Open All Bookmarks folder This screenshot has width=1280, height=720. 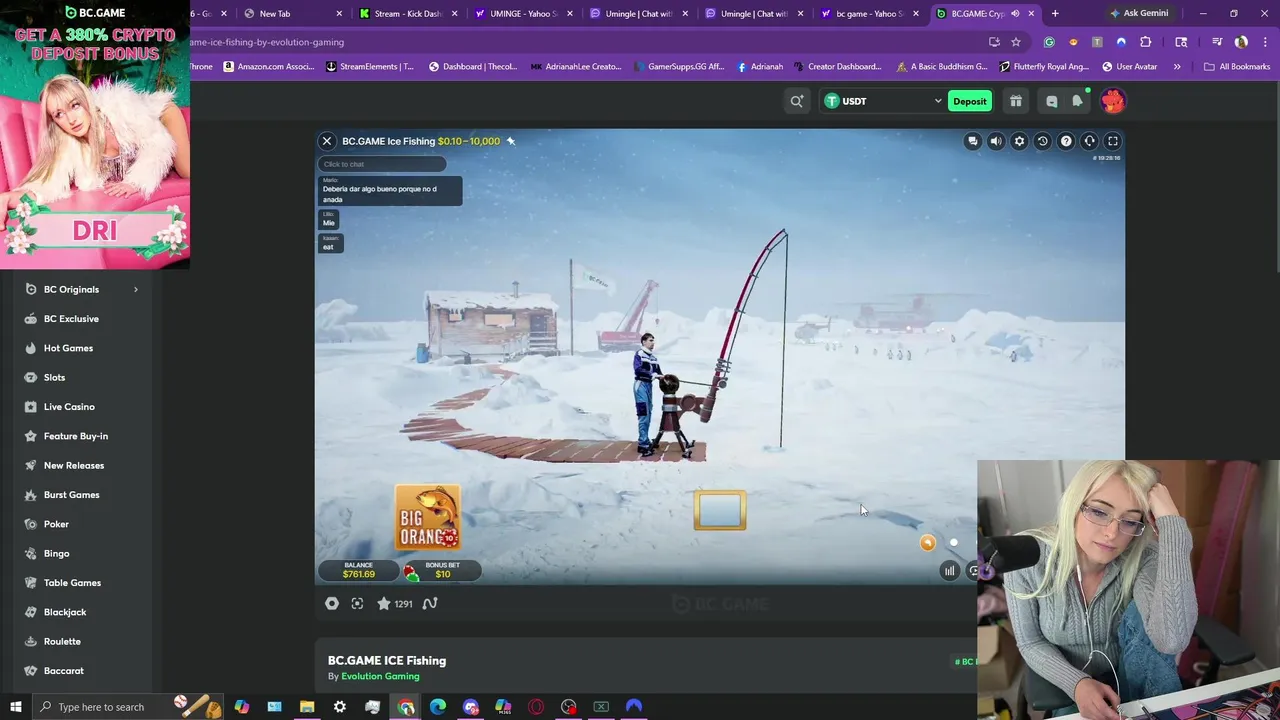click(1237, 67)
